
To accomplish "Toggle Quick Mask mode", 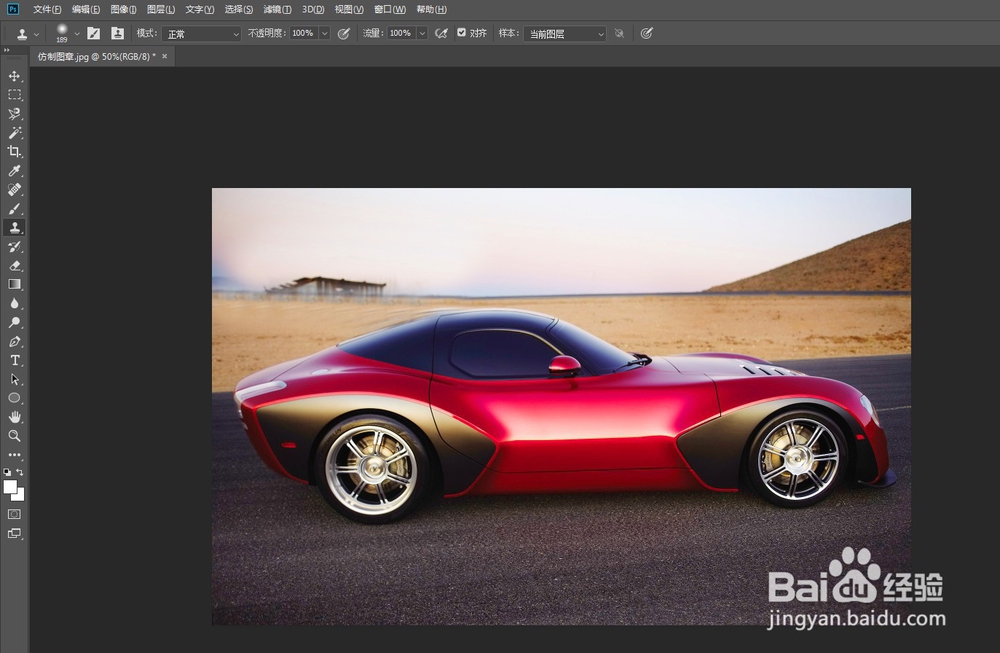I will coord(15,514).
